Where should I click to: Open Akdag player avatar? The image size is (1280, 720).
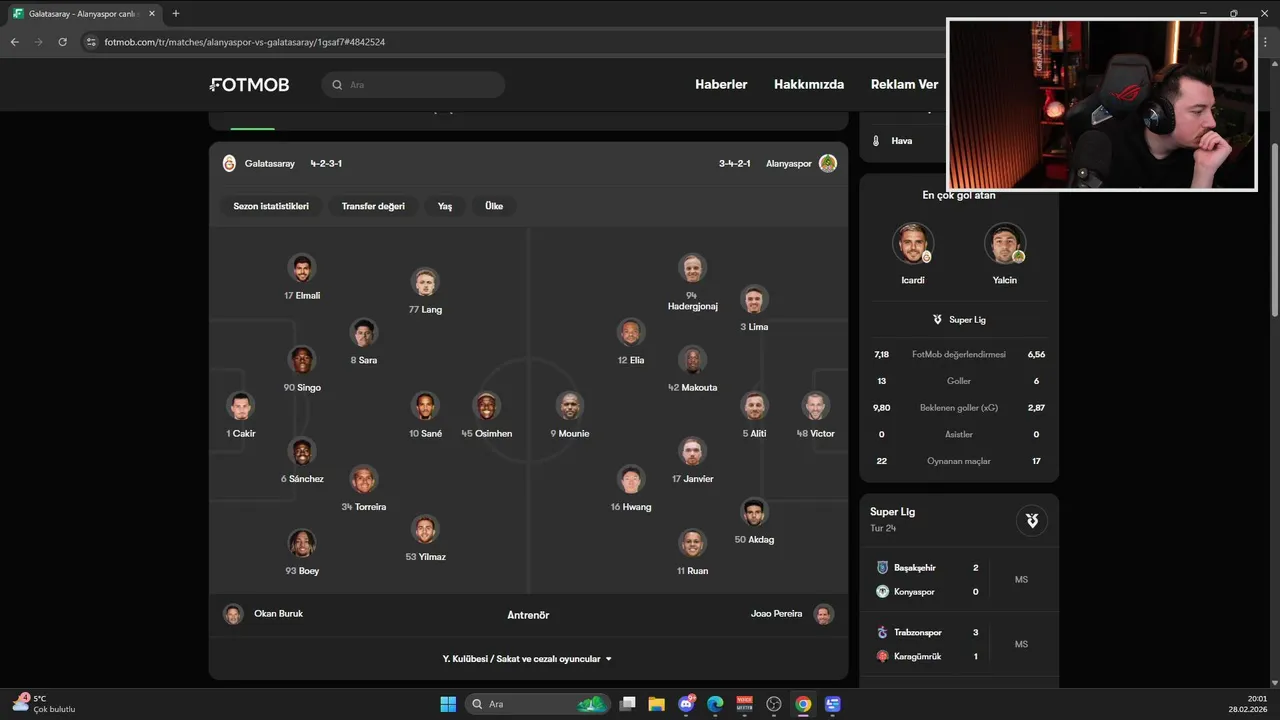[x=754, y=512]
